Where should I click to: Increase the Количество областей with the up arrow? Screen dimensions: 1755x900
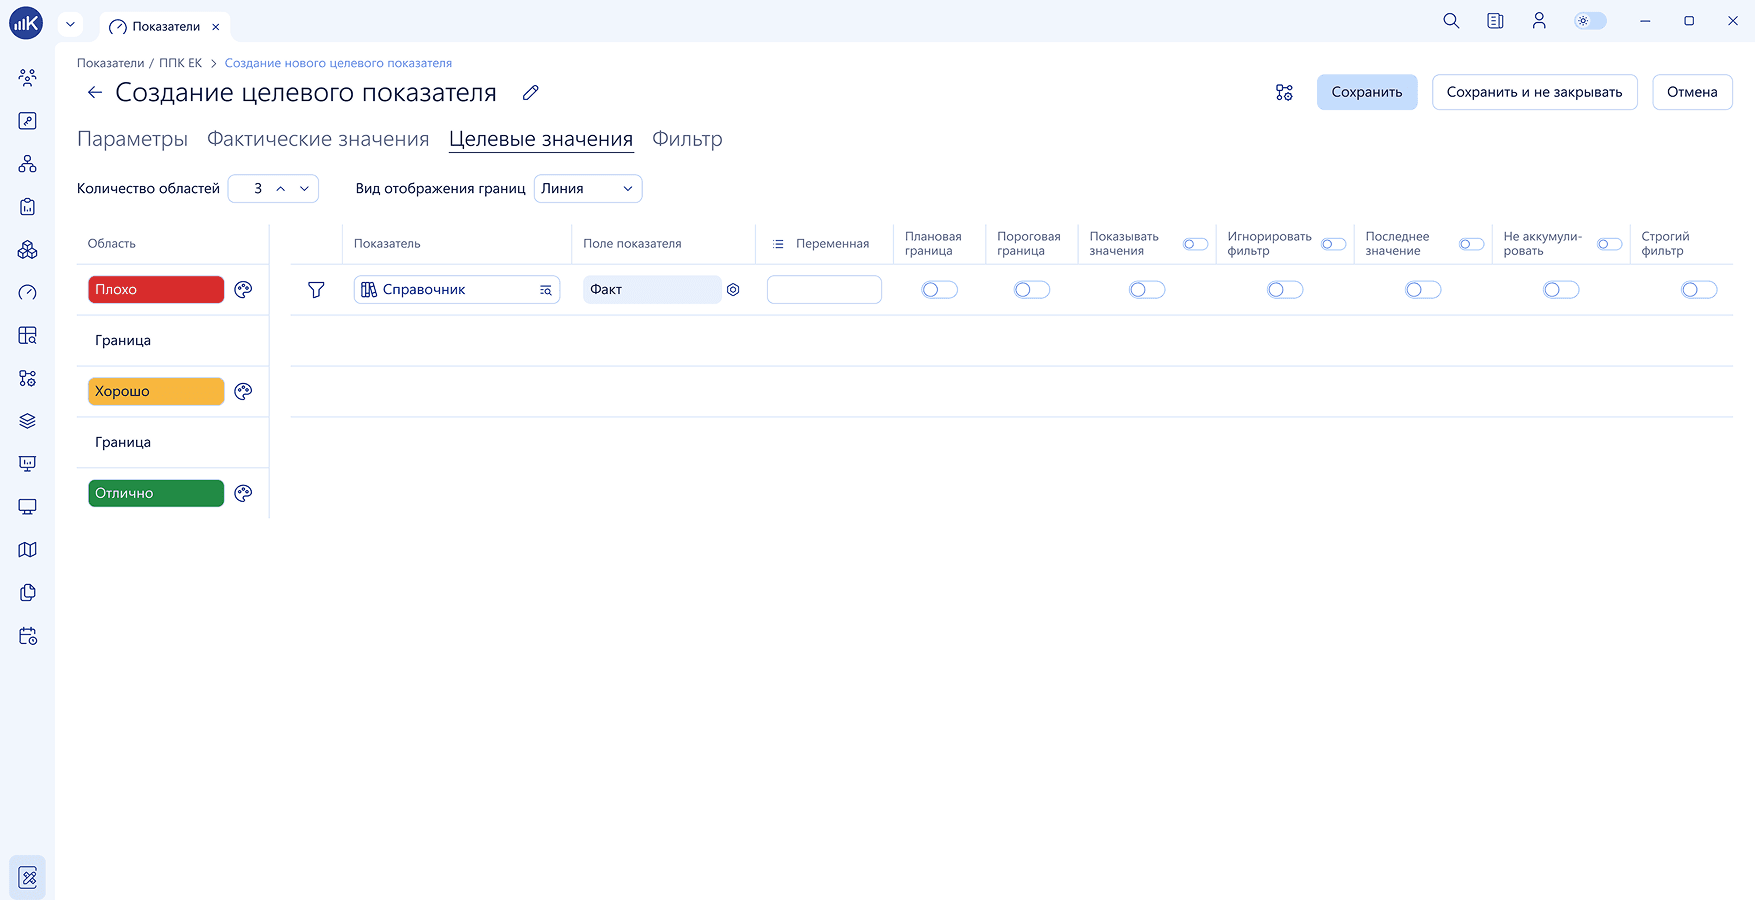281,189
